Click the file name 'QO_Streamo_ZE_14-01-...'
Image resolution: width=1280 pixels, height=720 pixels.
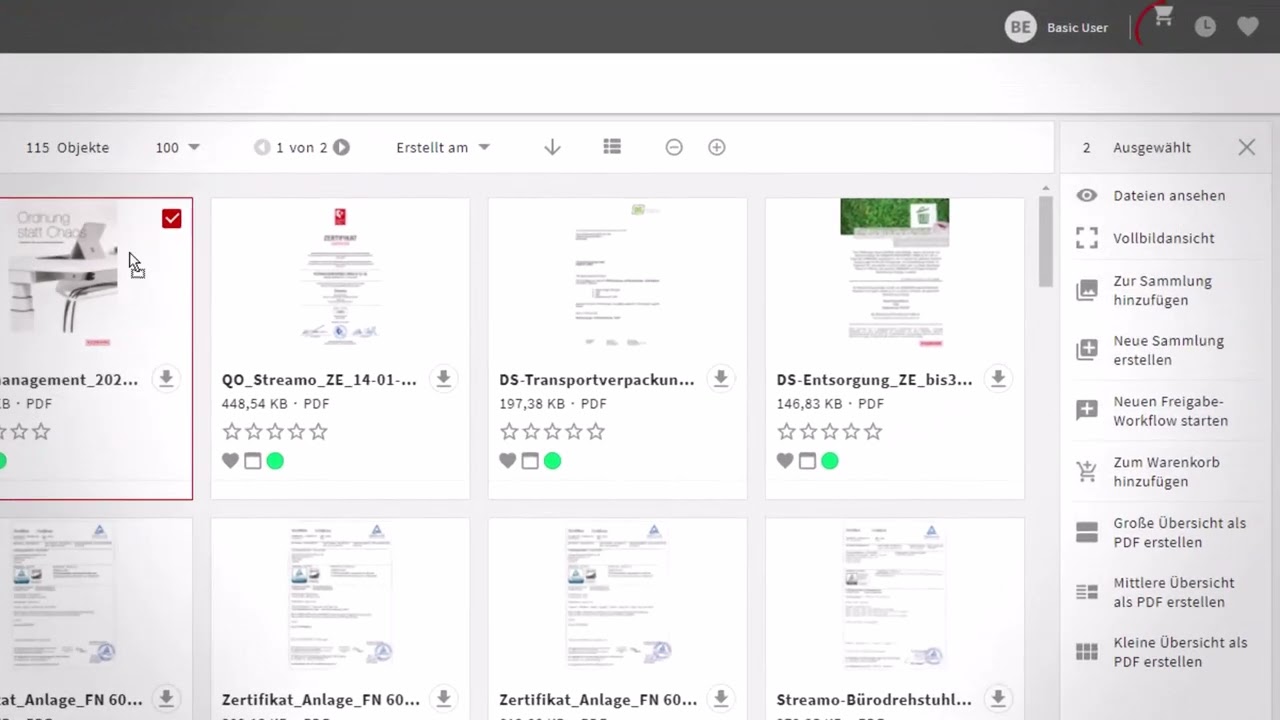(x=319, y=380)
